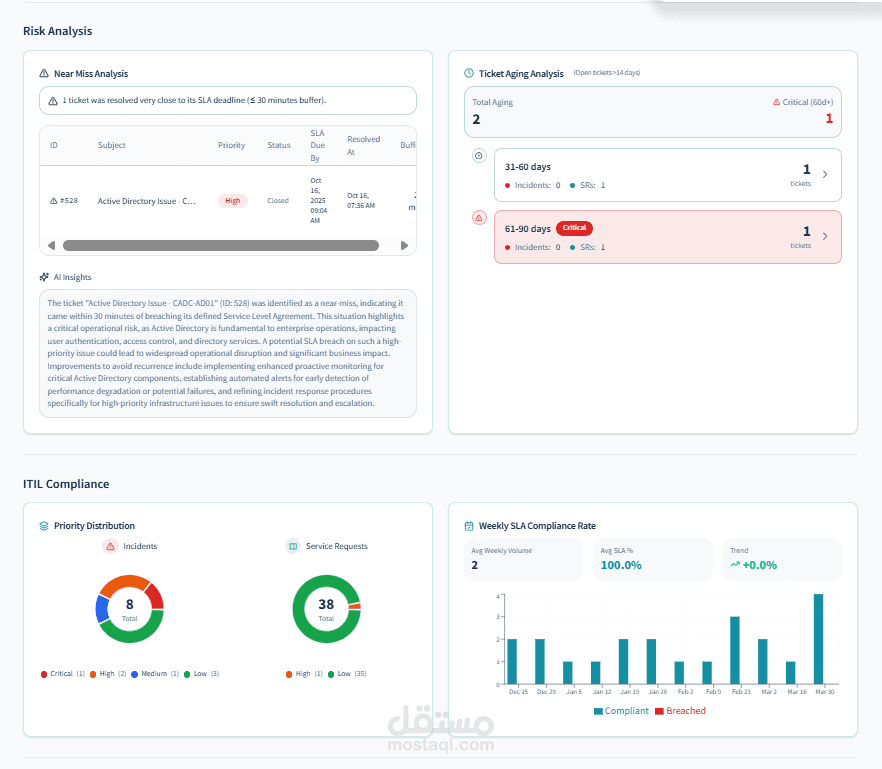This screenshot has width=882, height=769.
Task: Expand the 31-60 days row chevron
Action: point(825,174)
